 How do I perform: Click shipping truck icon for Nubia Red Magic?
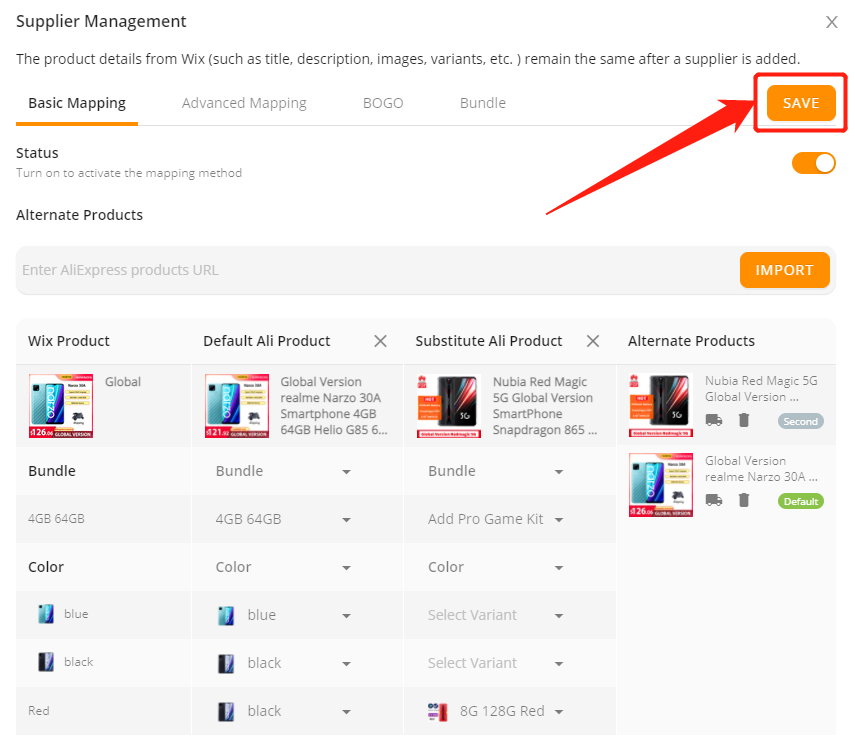[x=714, y=420]
